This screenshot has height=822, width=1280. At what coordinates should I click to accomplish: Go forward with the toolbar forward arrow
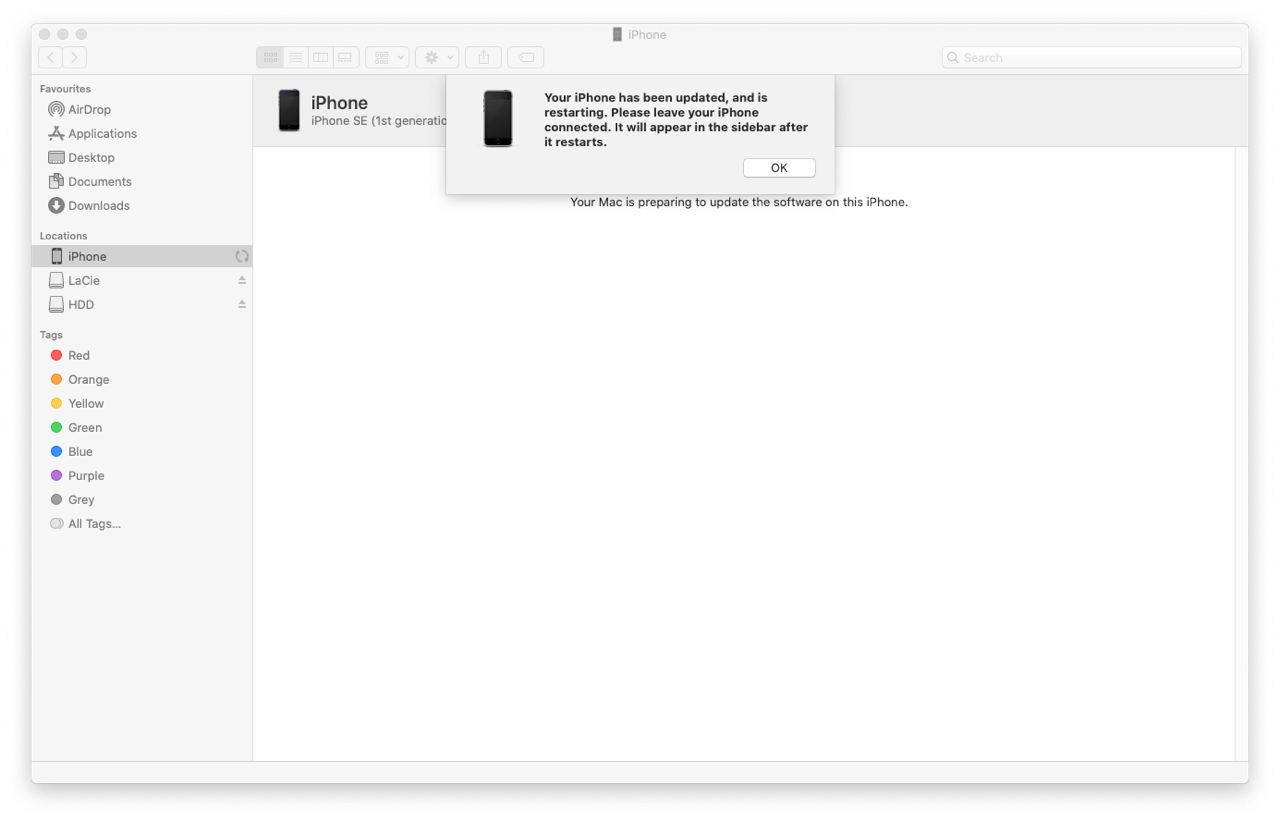75,57
